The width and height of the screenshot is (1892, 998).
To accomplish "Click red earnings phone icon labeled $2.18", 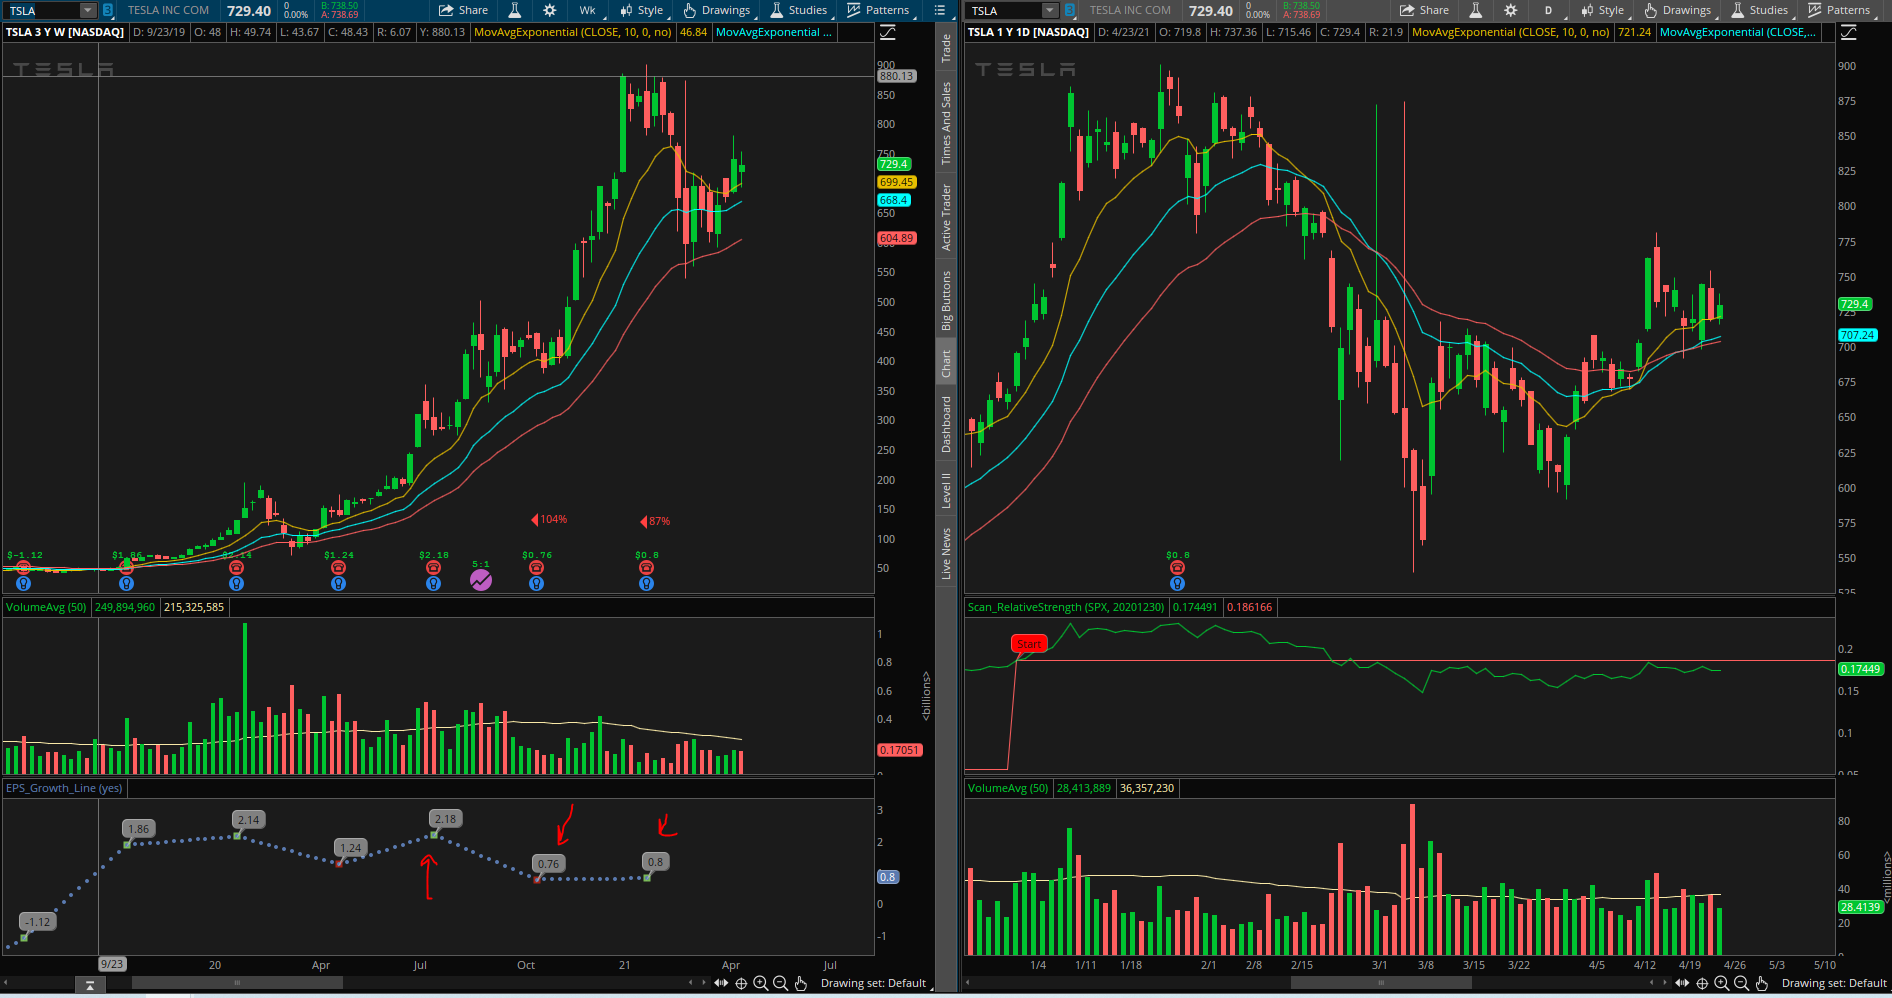I will 433,568.
